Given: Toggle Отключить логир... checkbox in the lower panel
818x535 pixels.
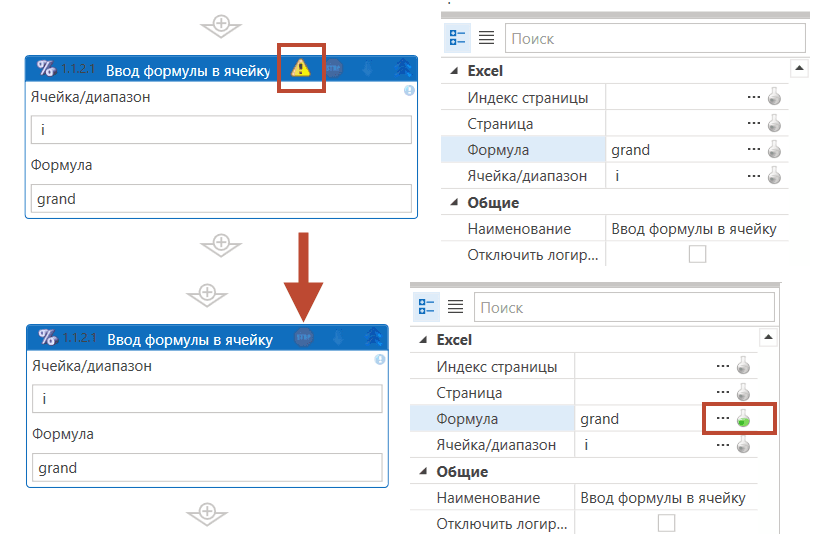Looking at the screenshot, I should [666, 523].
